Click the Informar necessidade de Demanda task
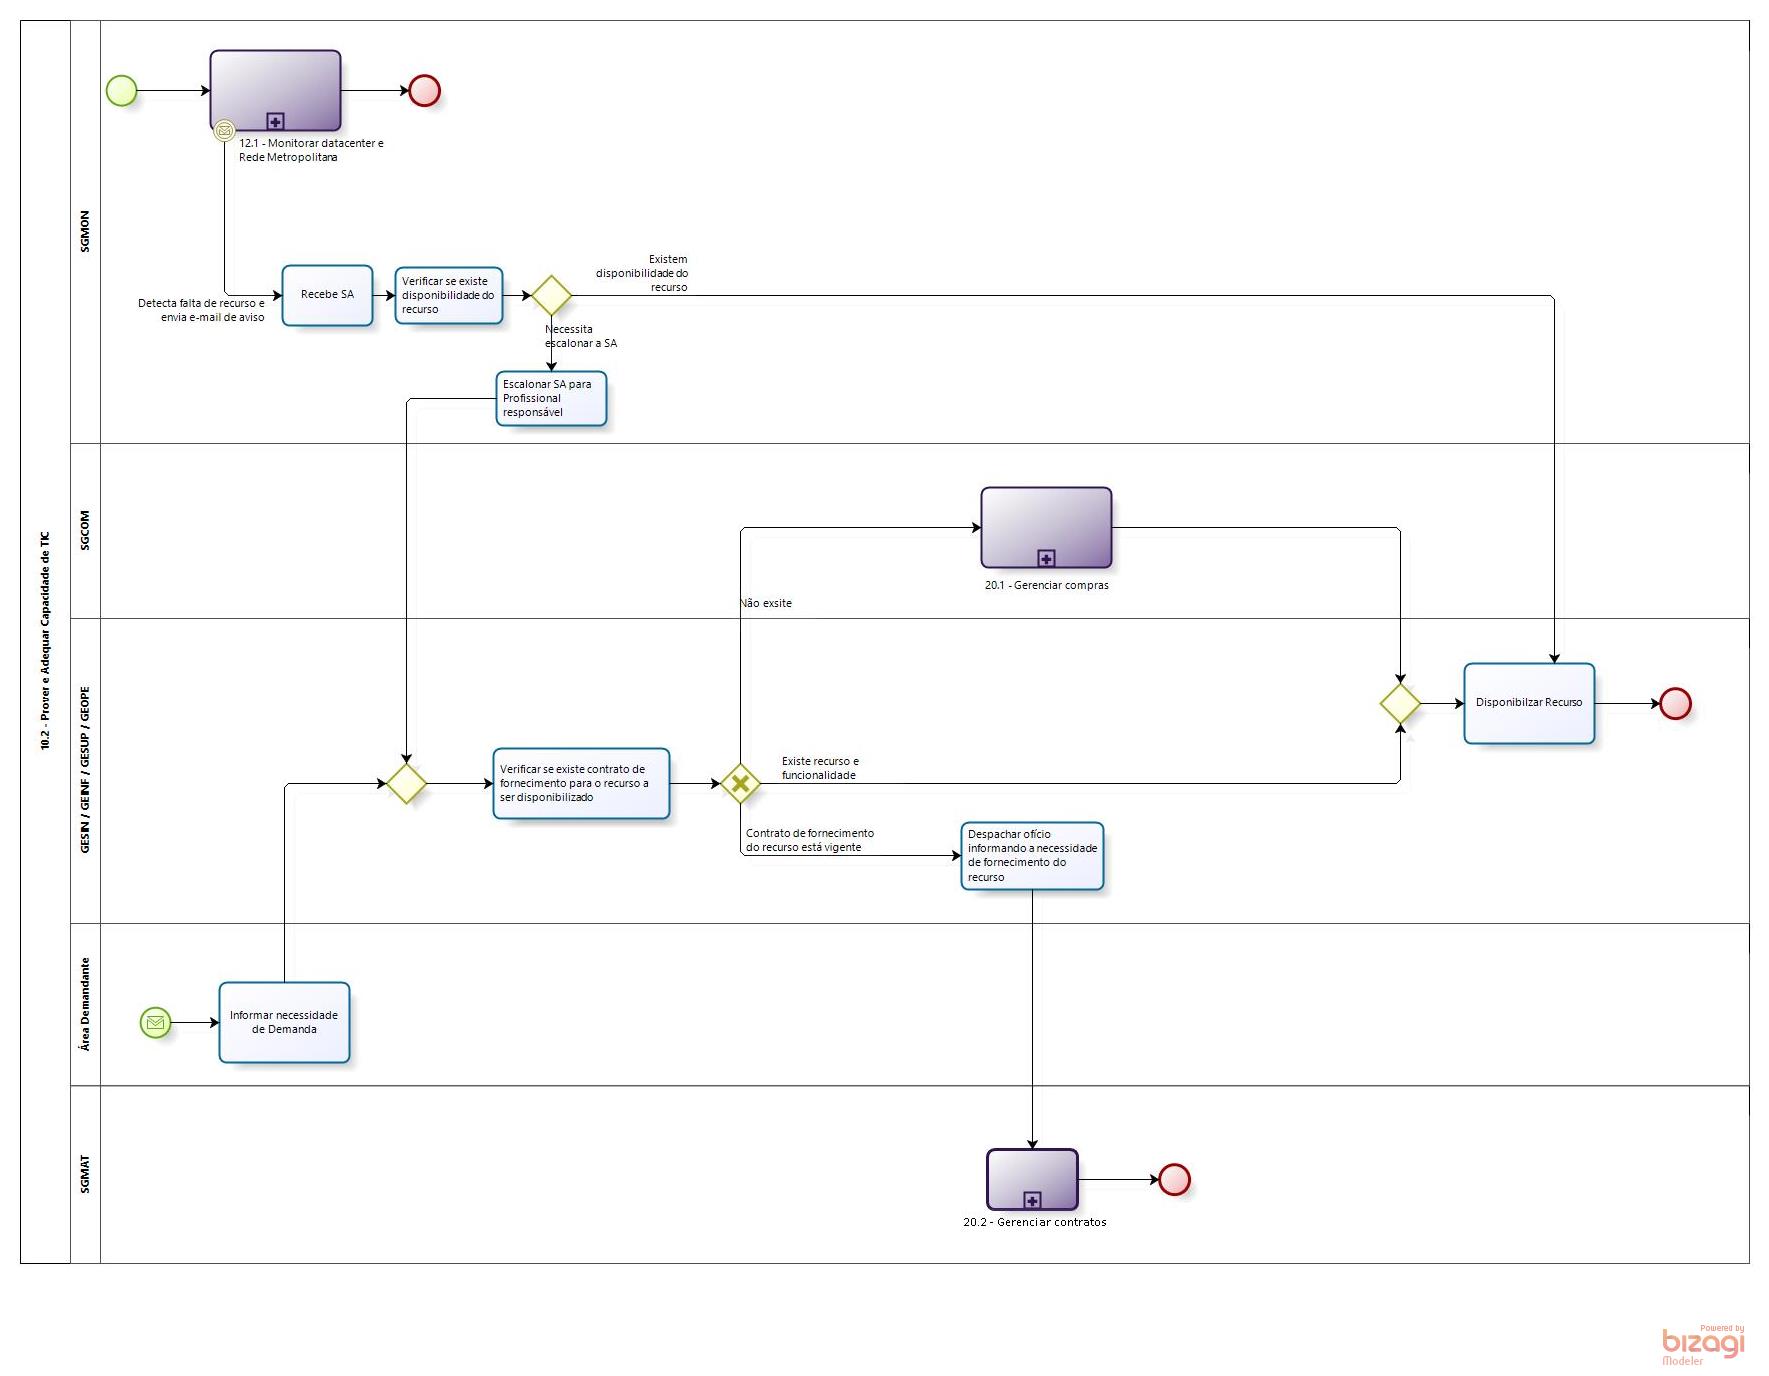Image resolution: width=1769 pixels, height=1376 pixels. pyautogui.click(x=284, y=1022)
